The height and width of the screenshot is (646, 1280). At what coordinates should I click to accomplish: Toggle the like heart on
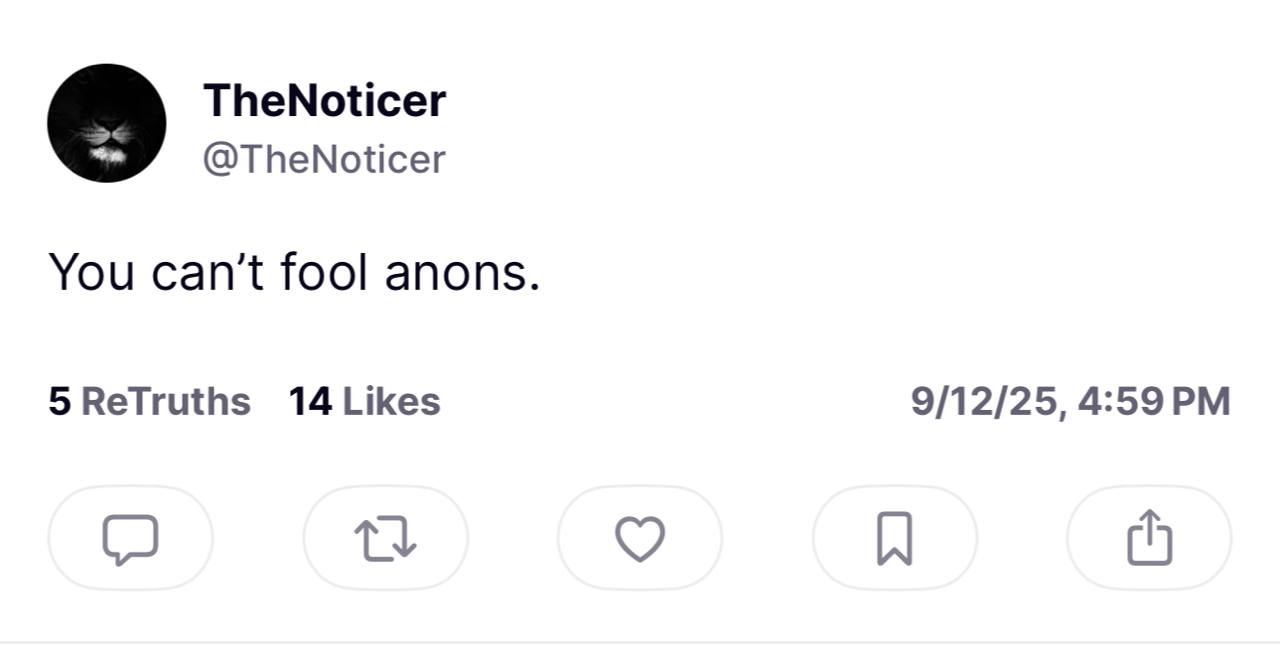coord(640,538)
